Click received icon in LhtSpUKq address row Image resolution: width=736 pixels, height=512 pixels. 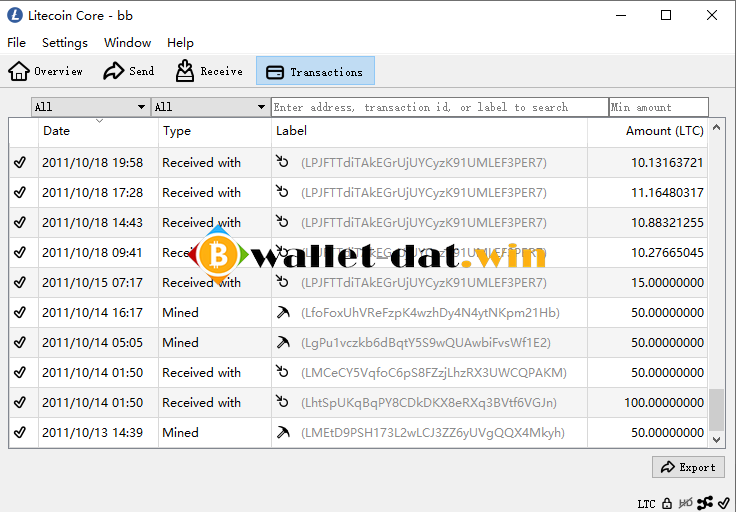[x=282, y=401]
